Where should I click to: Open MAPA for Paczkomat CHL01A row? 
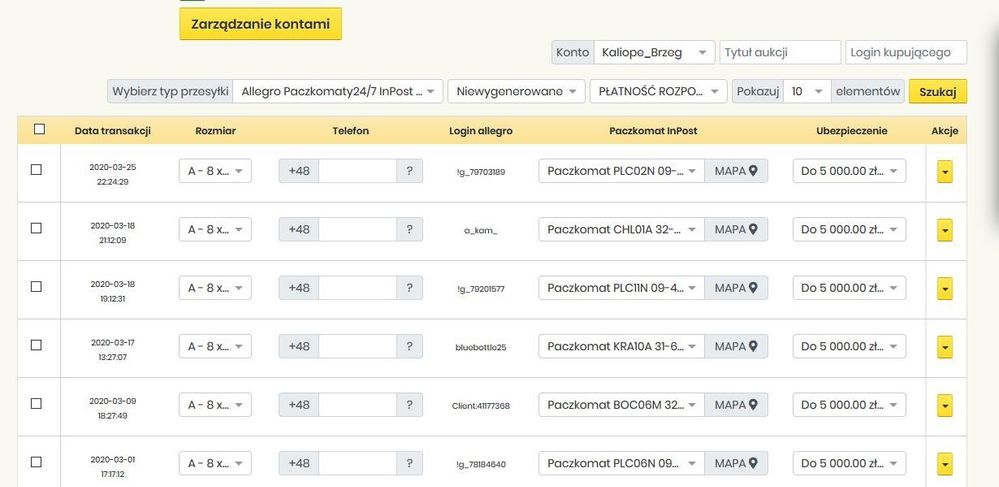click(x=736, y=229)
